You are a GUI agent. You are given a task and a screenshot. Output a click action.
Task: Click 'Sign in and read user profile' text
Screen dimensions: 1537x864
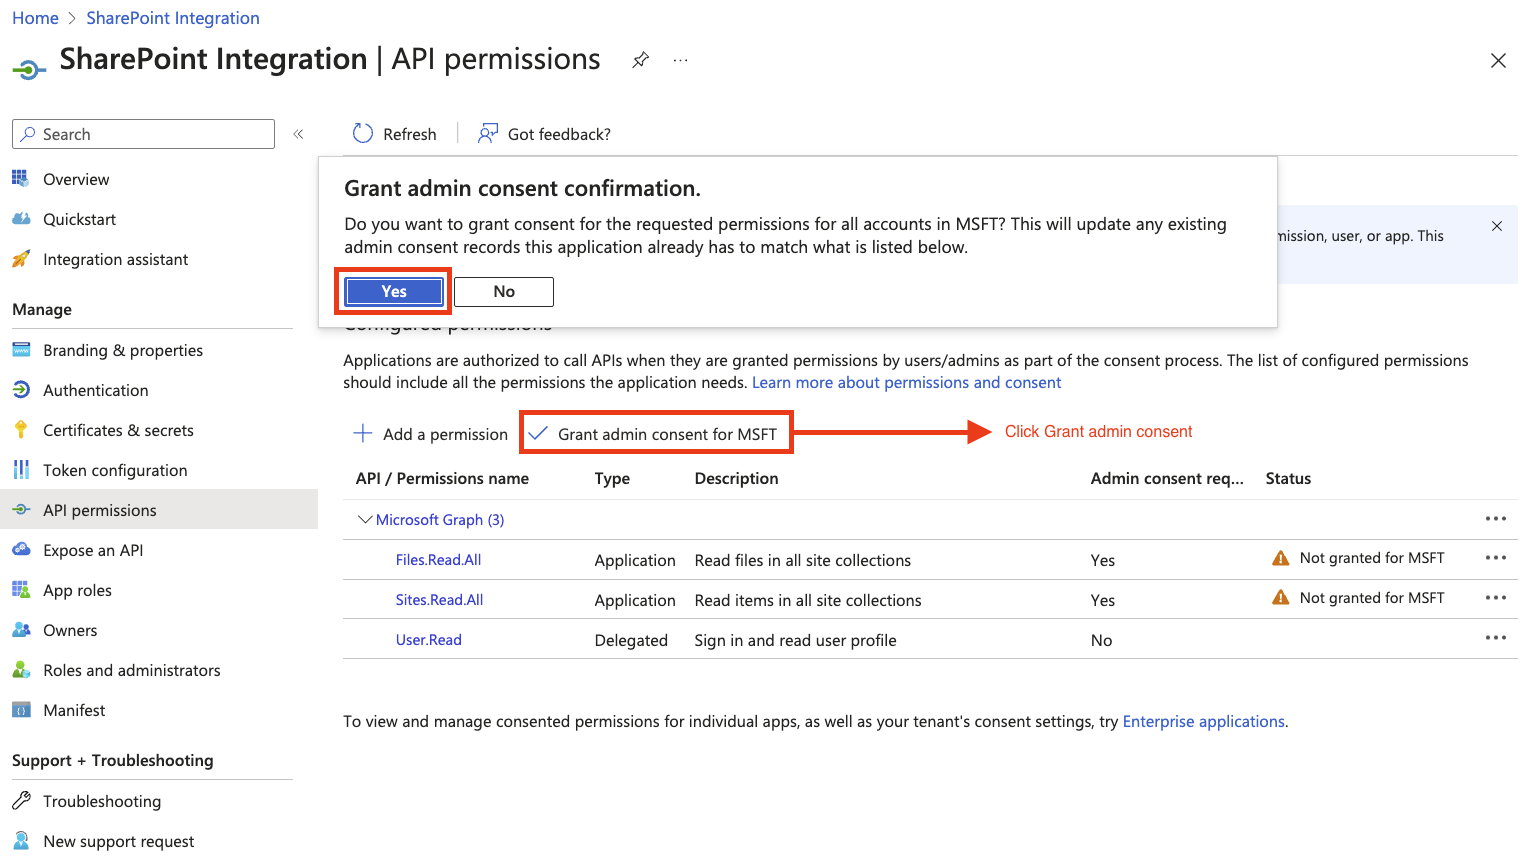tap(796, 640)
